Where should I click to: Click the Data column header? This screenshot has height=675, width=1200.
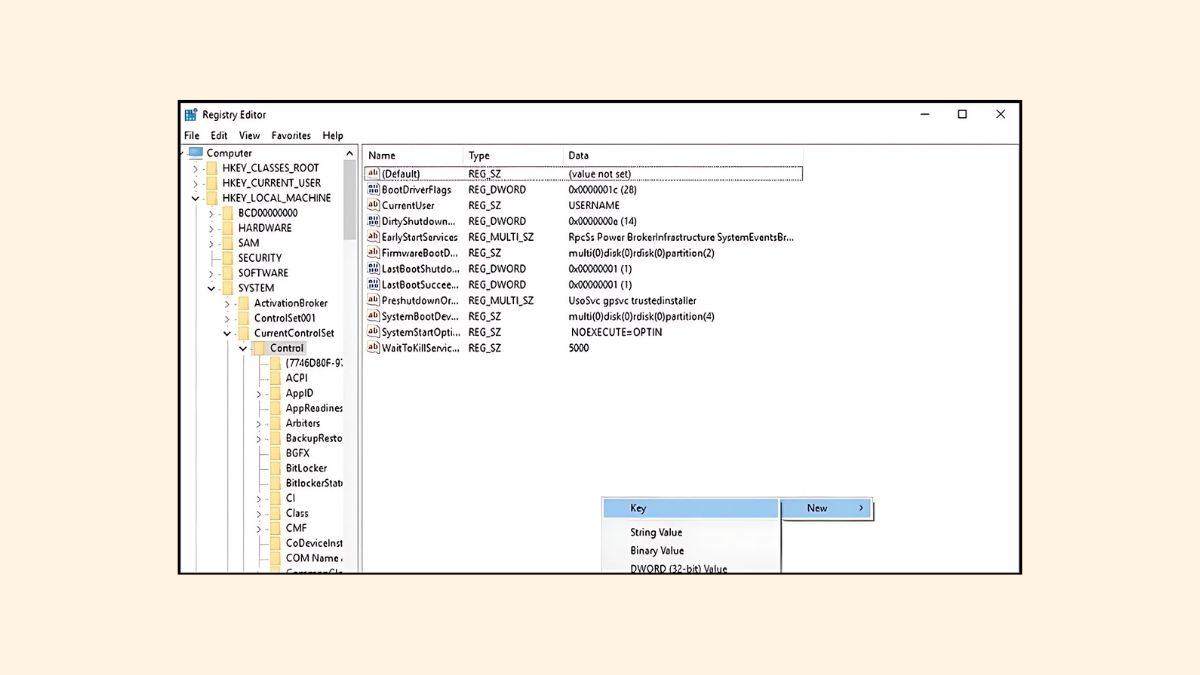[x=578, y=155]
